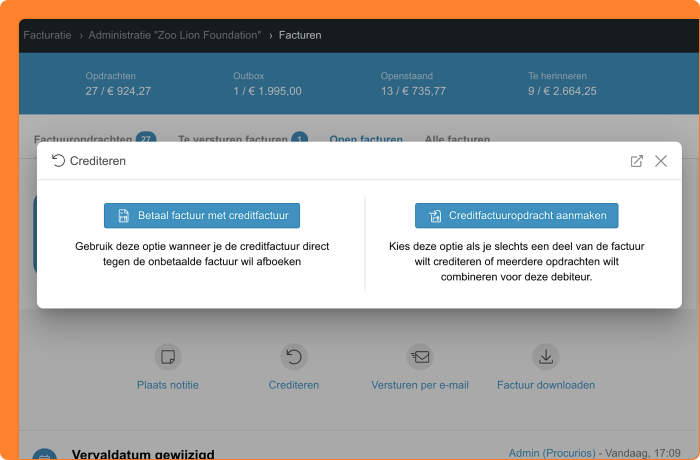Click the Versturen per e-mail envelope icon
The image size is (700, 460).
[x=420, y=357]
